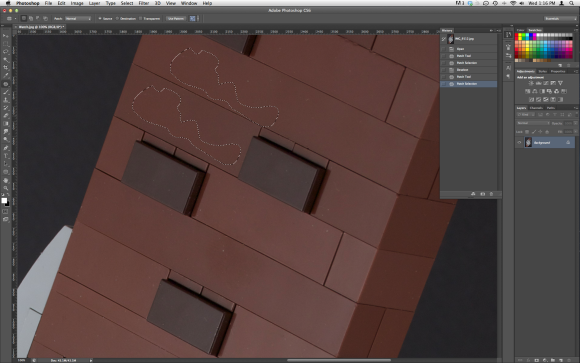The image size is (580, 363).
Task: Switch to the Styles tab
Action: (x=542, y=71)
